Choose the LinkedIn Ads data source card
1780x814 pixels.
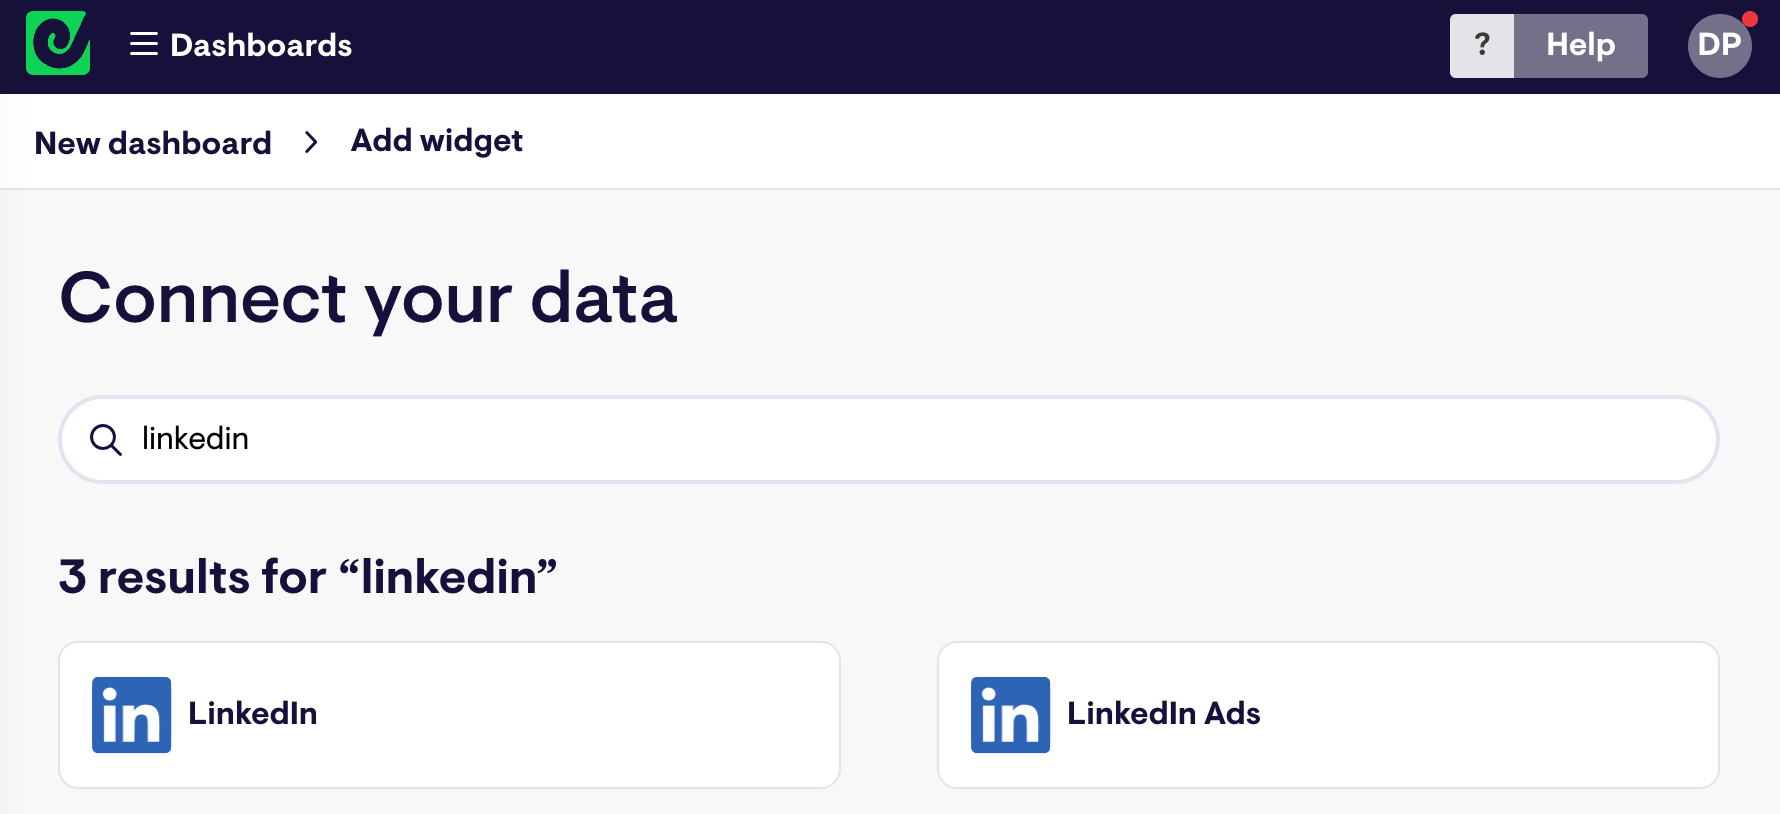tap(1328, 714)
